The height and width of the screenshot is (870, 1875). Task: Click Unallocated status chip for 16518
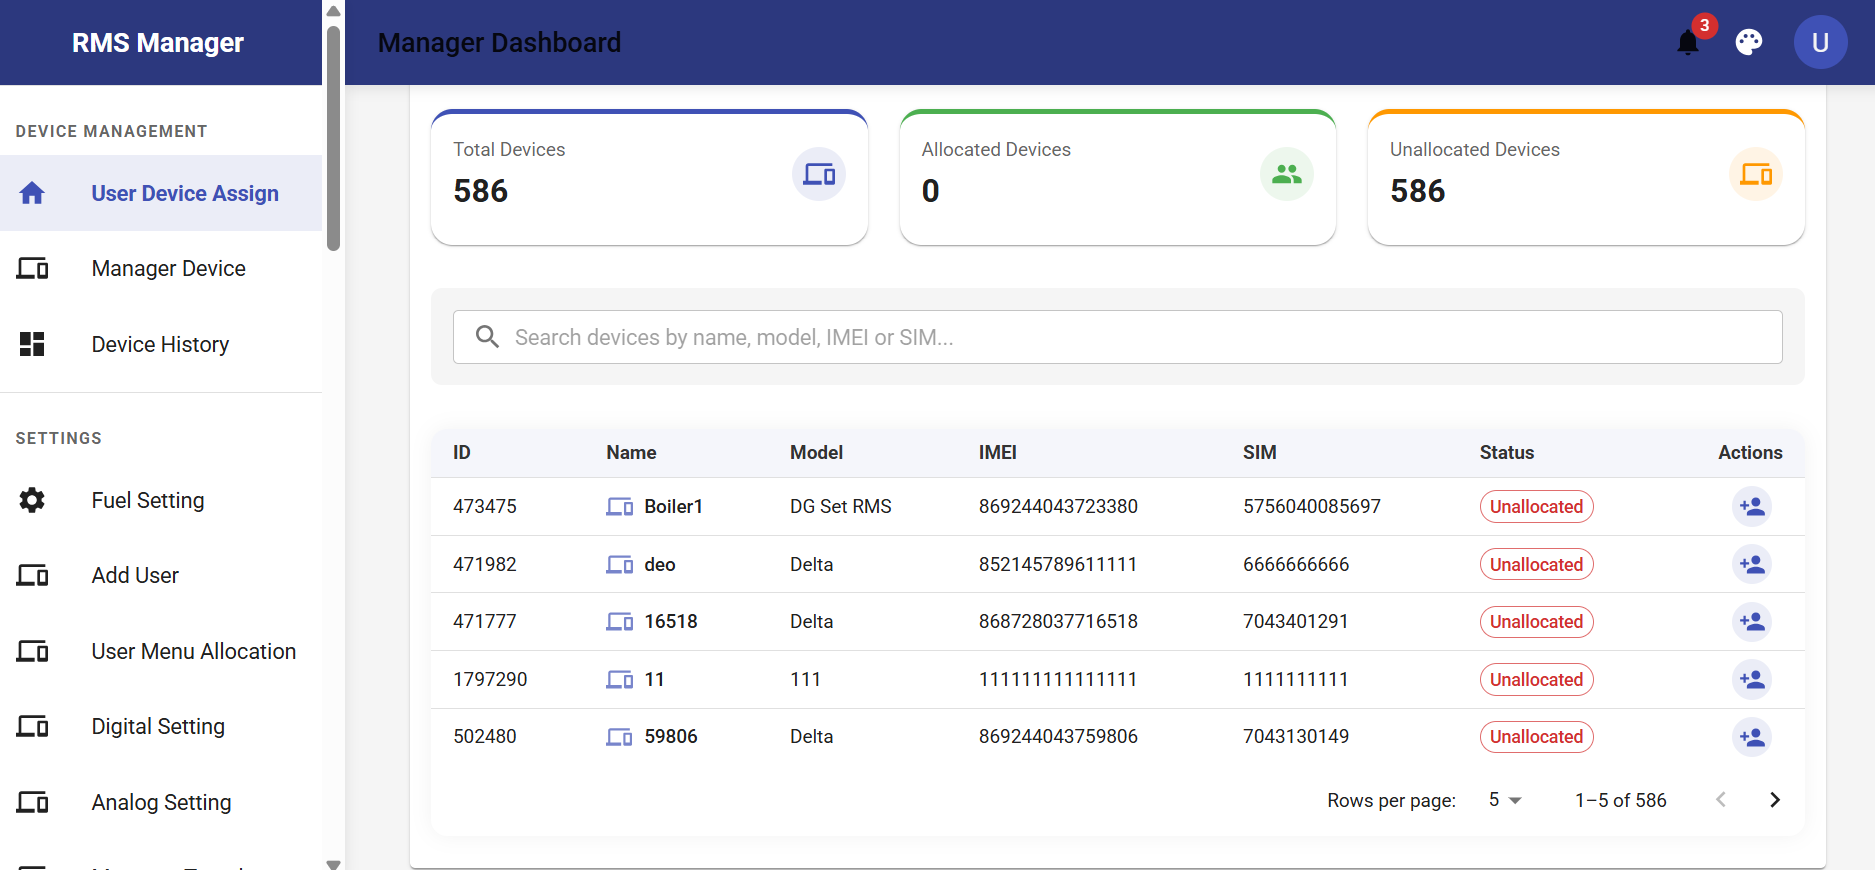tap(1536, 622)
